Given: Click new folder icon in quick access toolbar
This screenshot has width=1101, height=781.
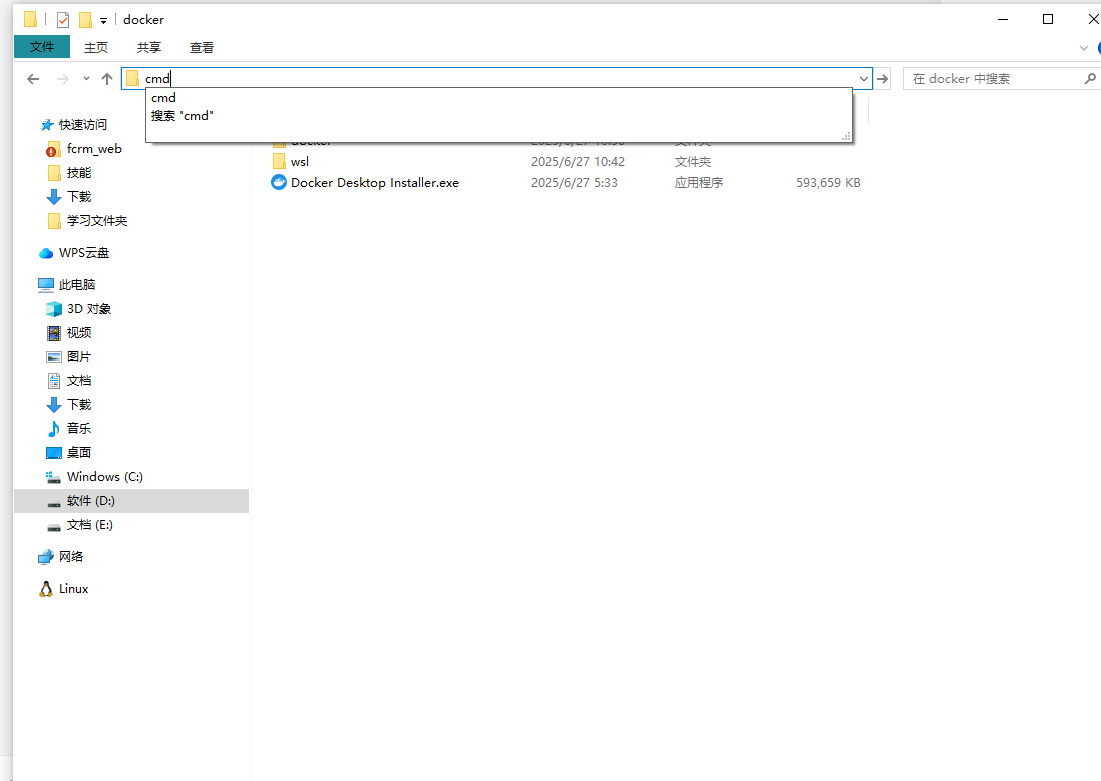Looking at the screenshot, I should (86, 20).
